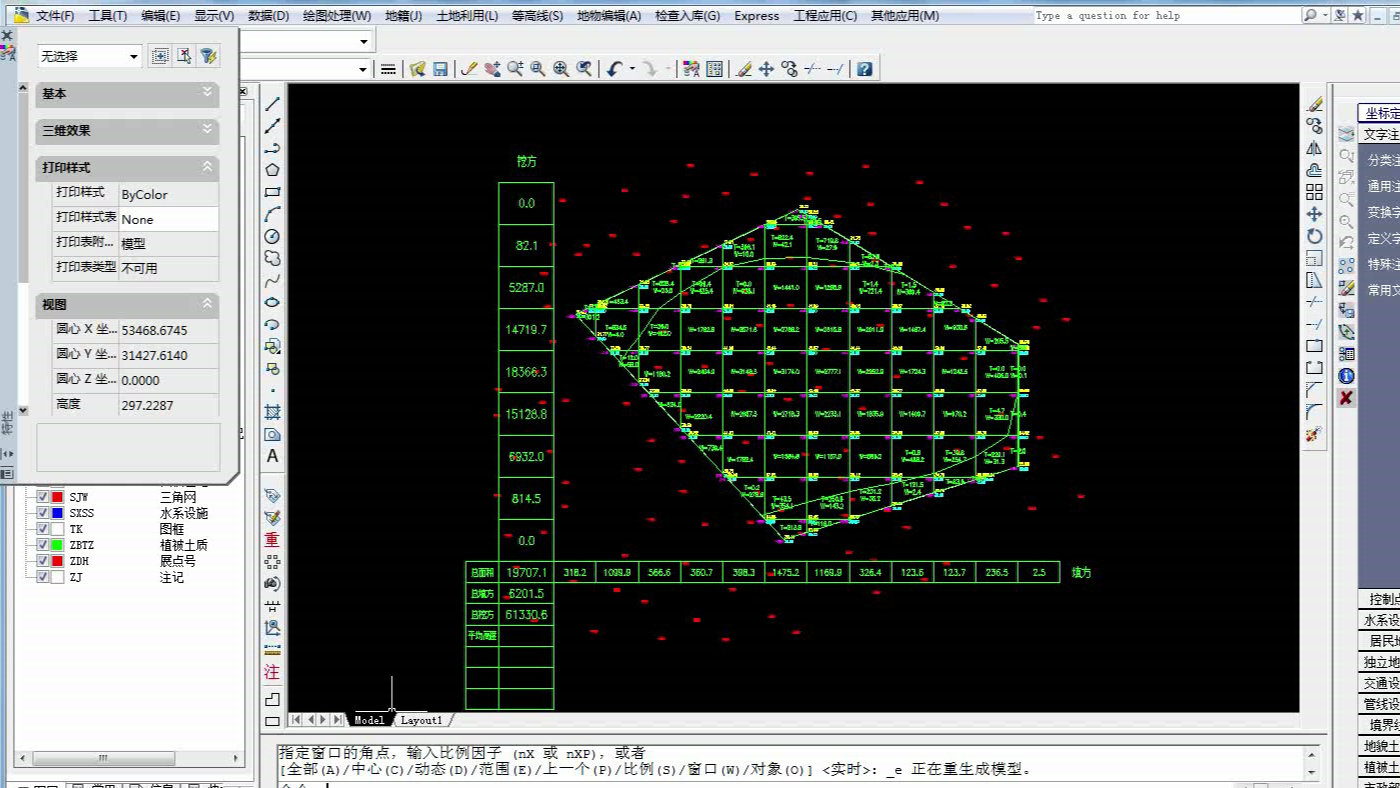Viewport: 1400px width, 788px height.
Task: Click the blue Help question mark icon
Action: point(865,69)
